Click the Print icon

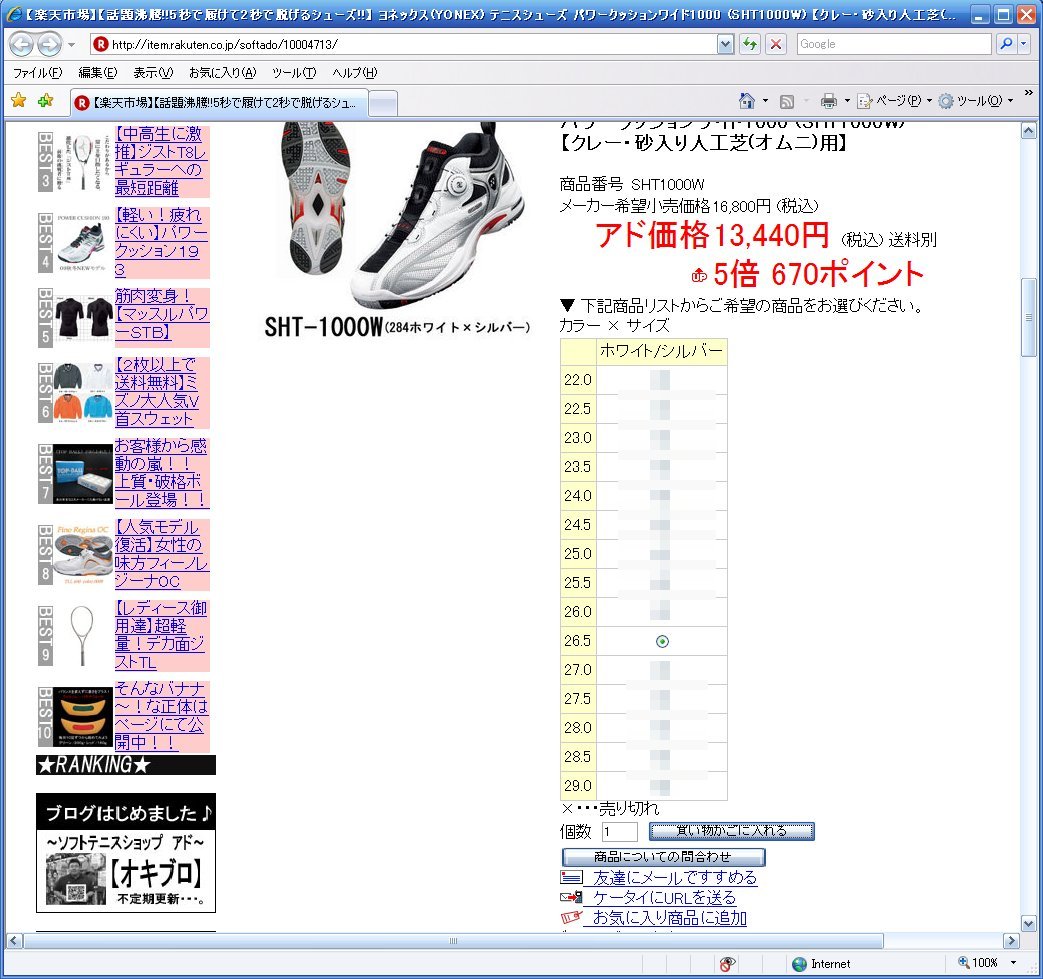[x=829, y=101]
